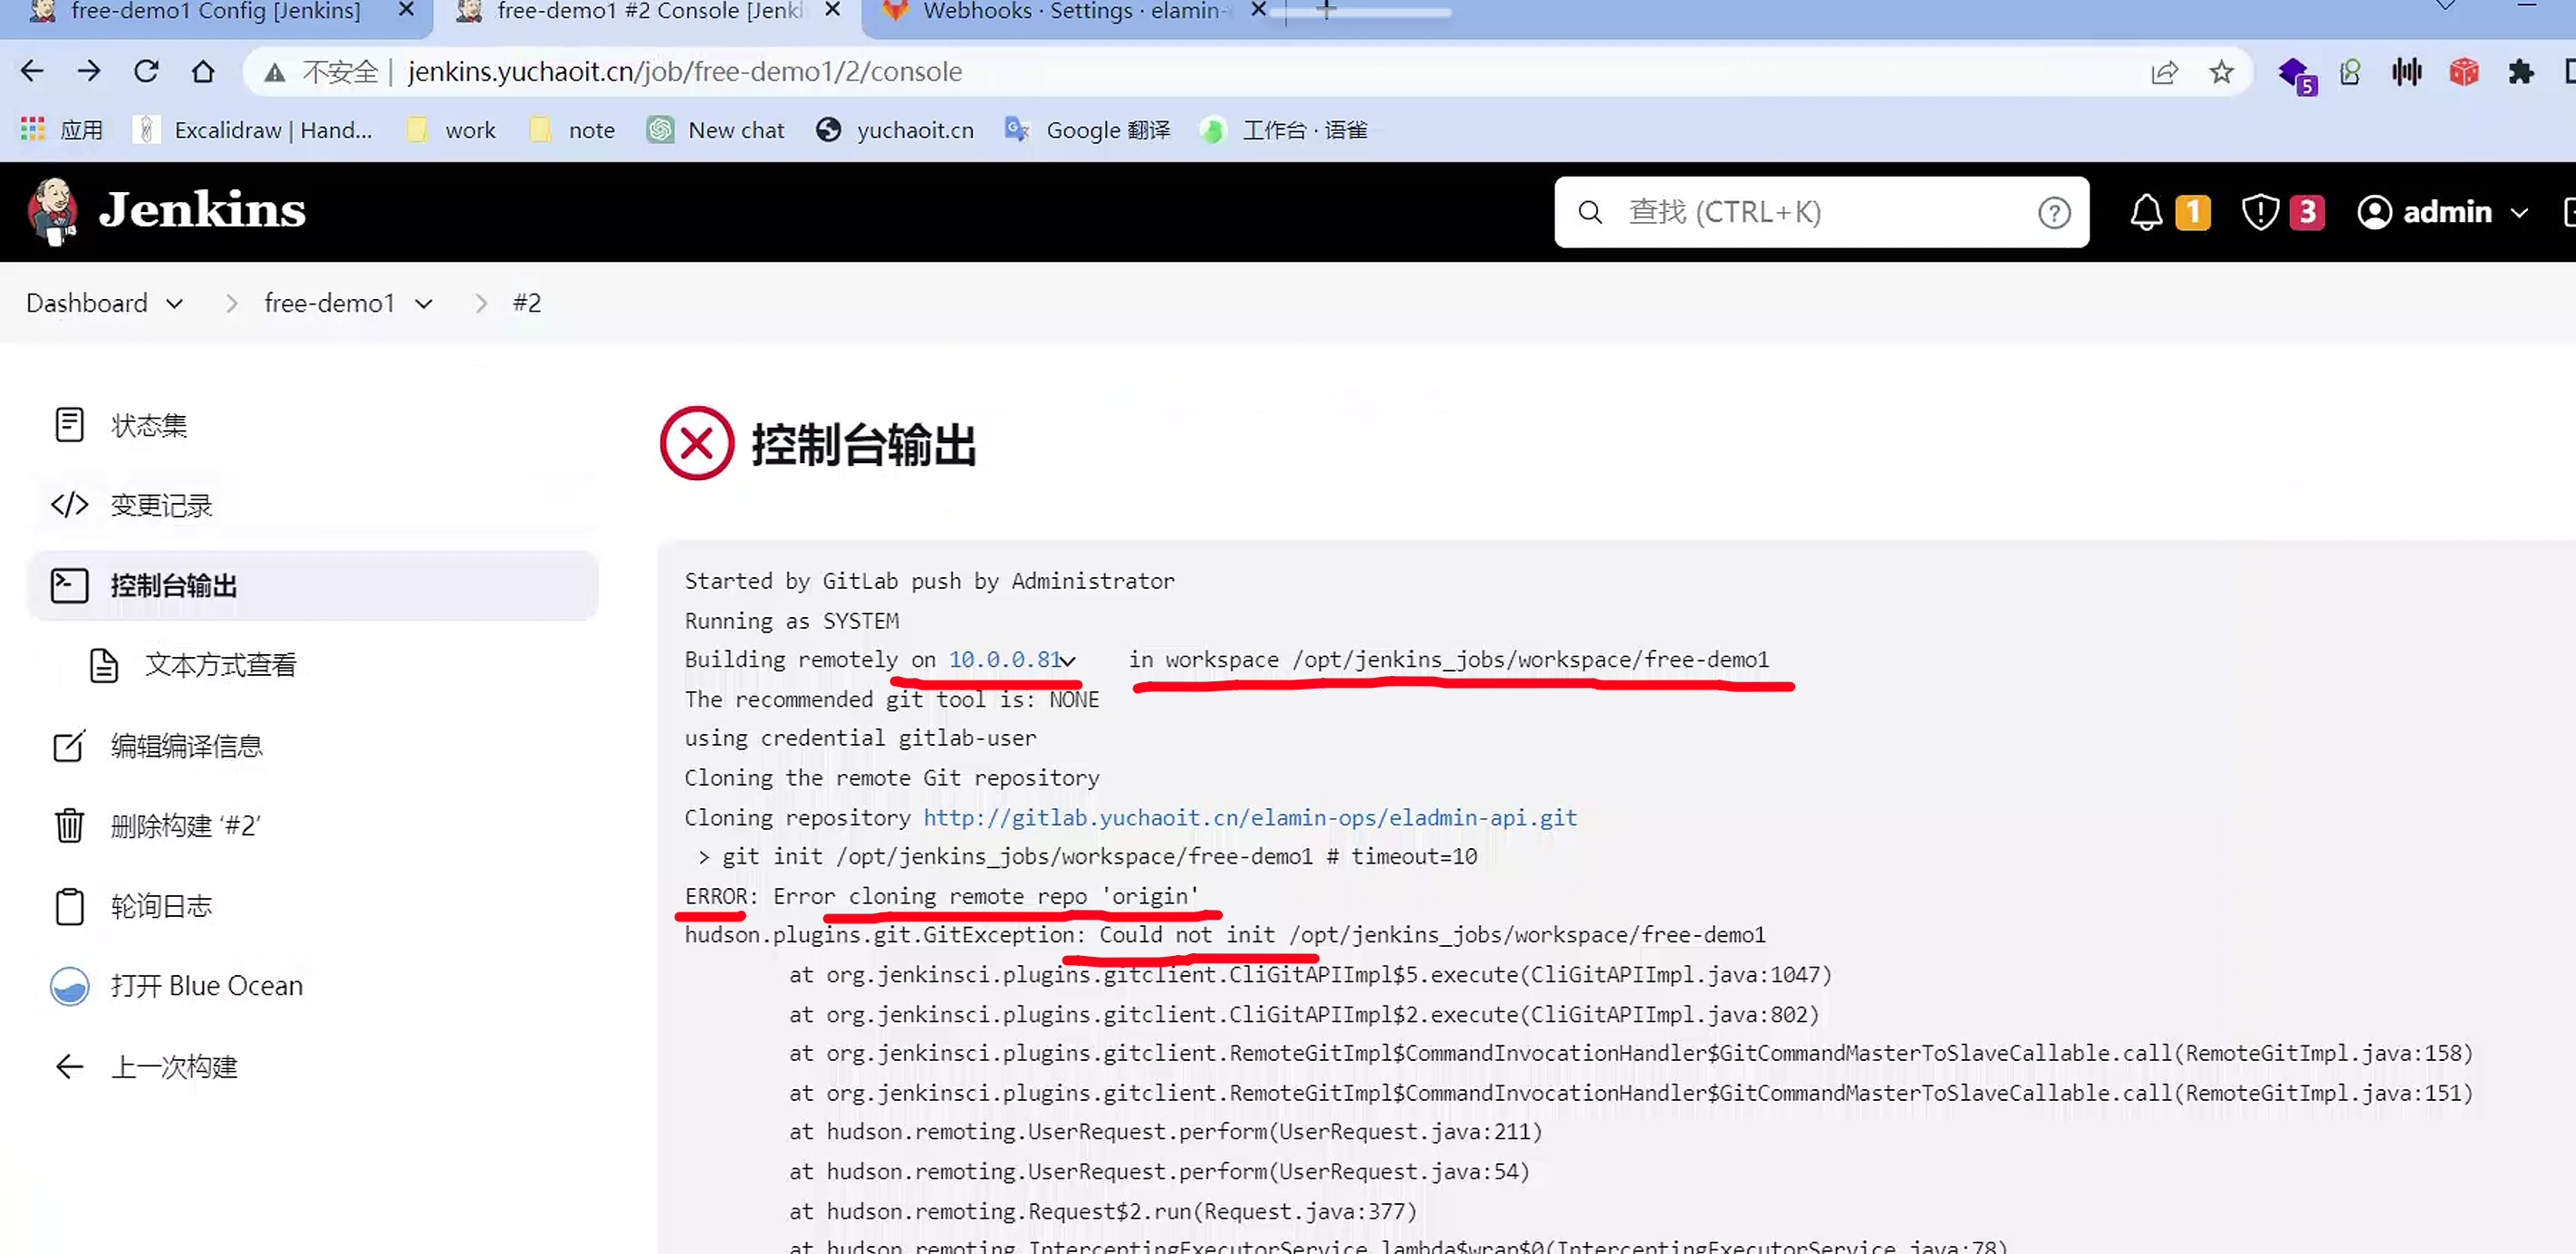Bookmark page with star icon
The image size is (2576, 1254).
2221,72
